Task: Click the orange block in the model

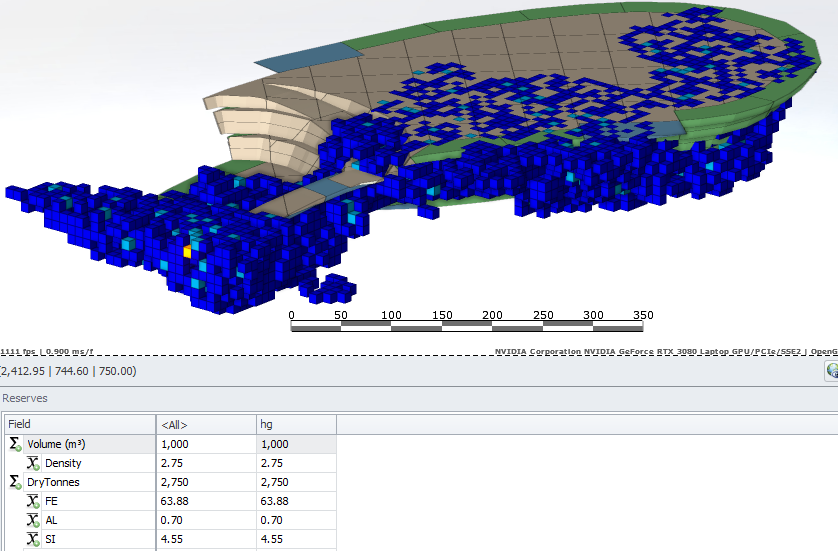Action: pyautogui.click(x=187, y=252)
